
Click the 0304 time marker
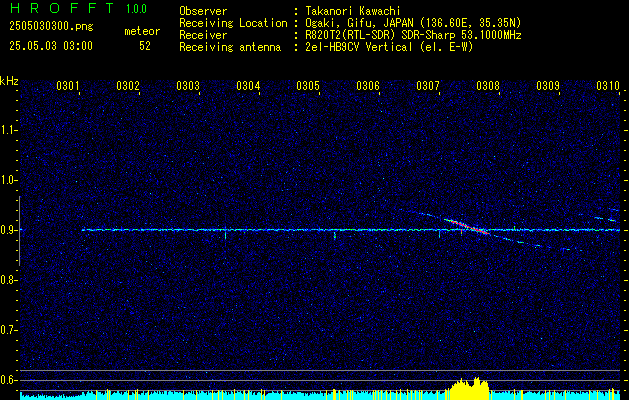pos(248,86)
